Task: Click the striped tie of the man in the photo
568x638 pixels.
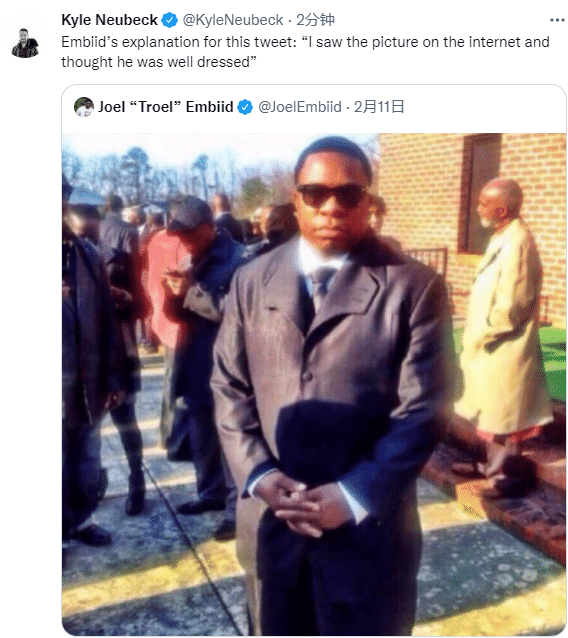Action: pos(321,288)
